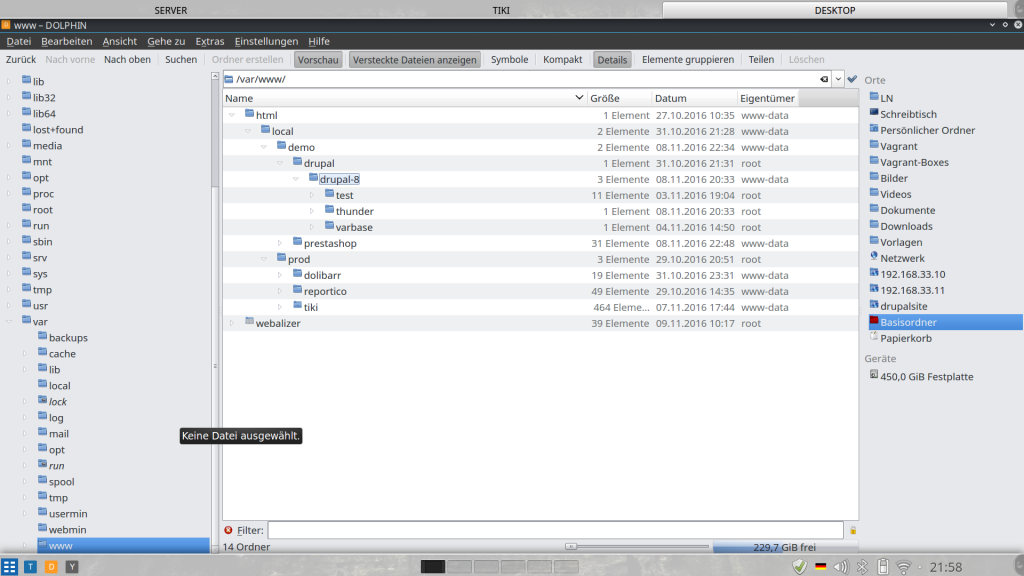Click the Netzwerk icon in Orte panel

coord(874,258)
